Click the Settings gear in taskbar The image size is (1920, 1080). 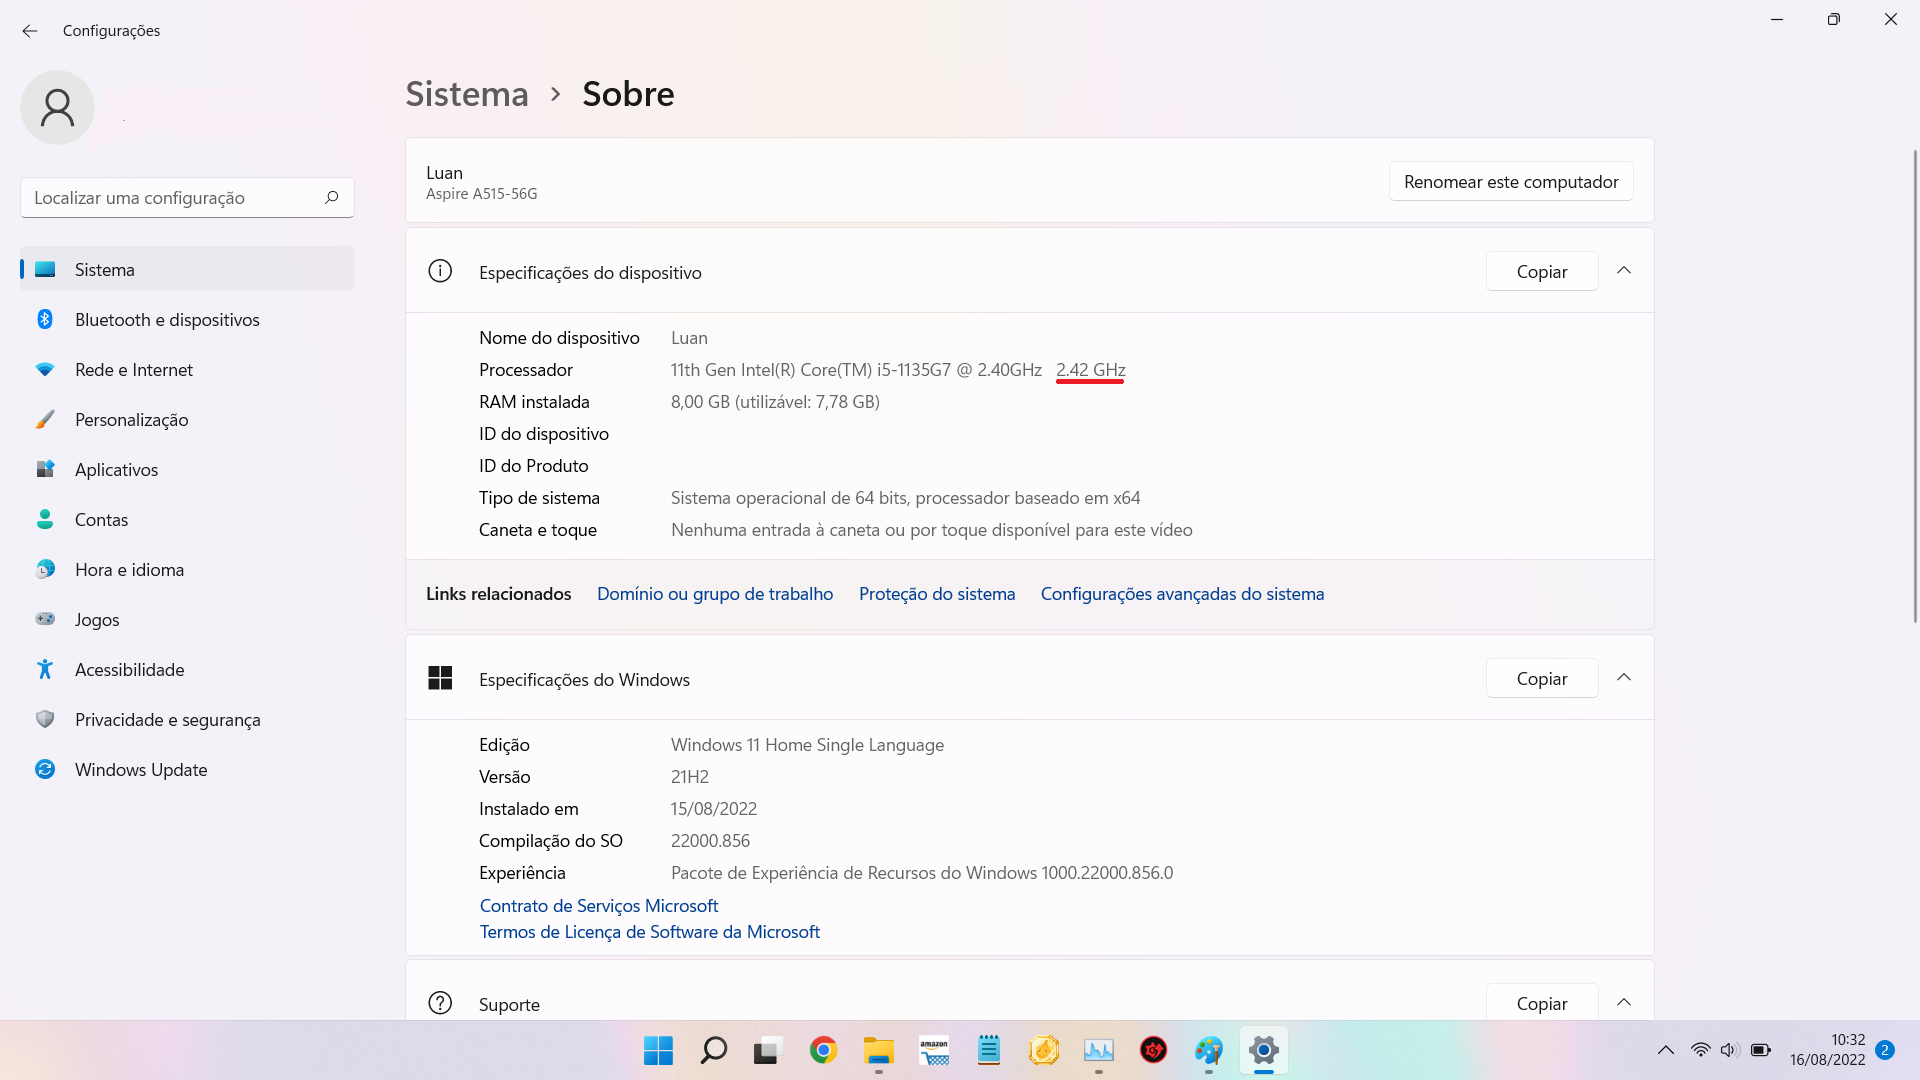tap(1263, 1050)
